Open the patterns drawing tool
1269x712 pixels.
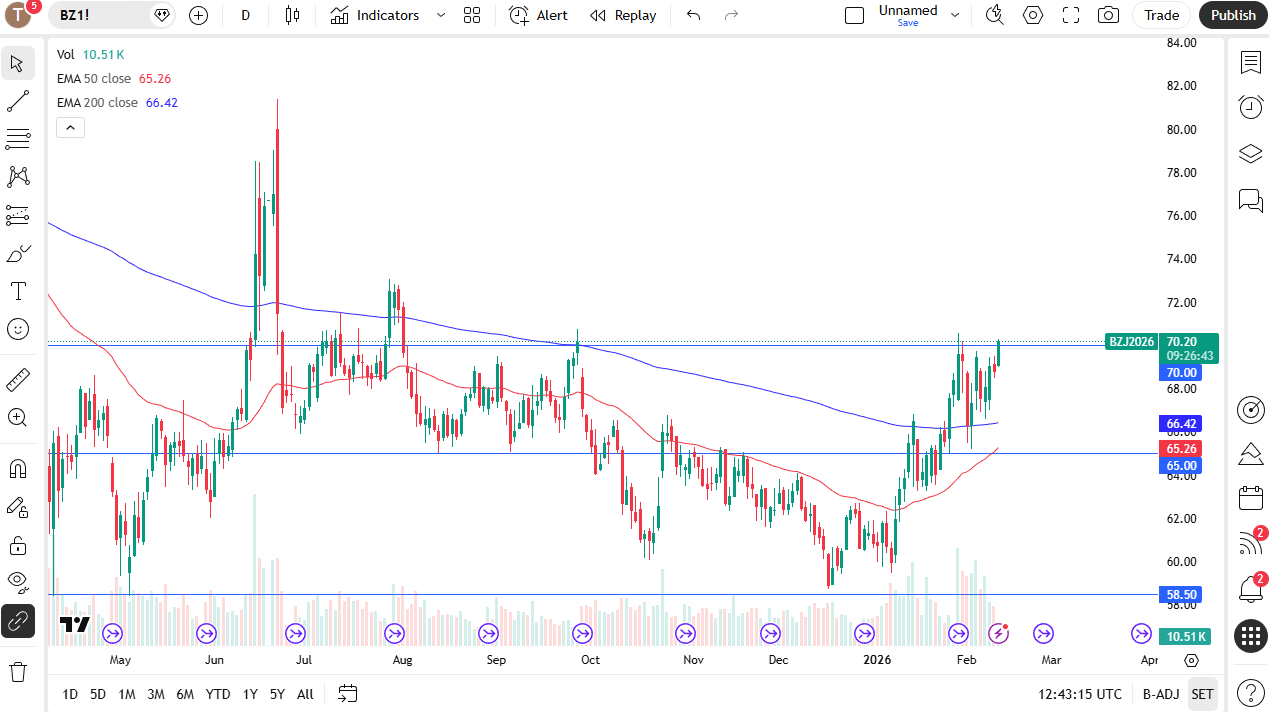18,177
